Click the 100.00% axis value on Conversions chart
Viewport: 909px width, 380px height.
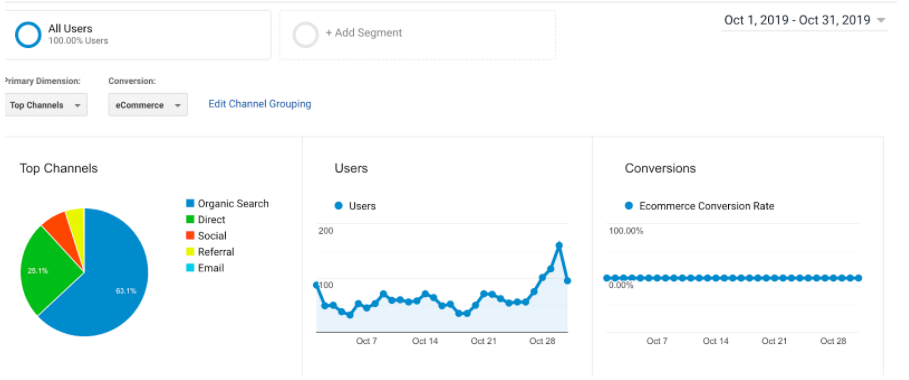pos(626,231)
